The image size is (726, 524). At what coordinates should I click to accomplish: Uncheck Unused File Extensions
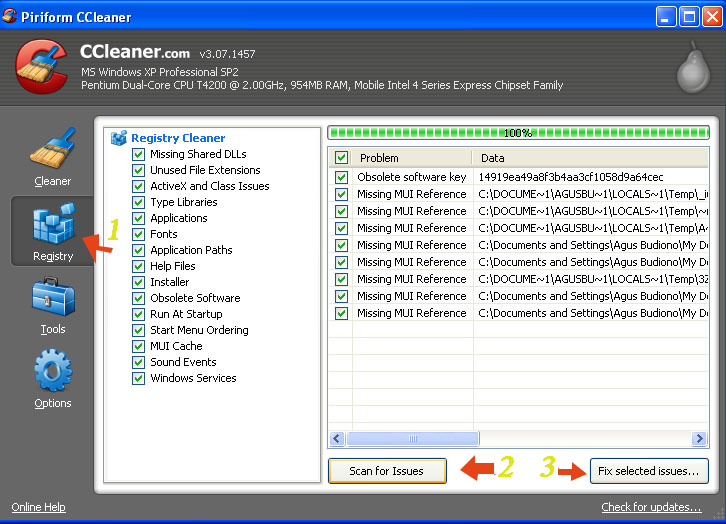[x=138, y=170]
